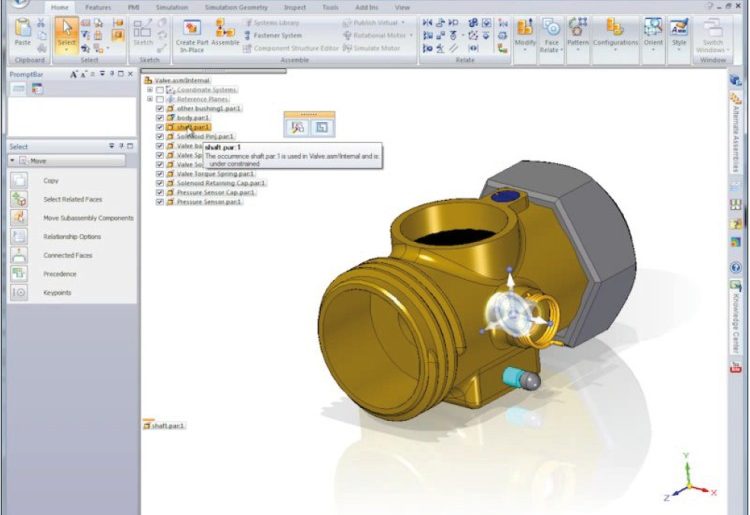Switch to the Features ribbon tab
The width and height of the screenshot is (750, 515).
pyautogui.click(x=98, y=7)
